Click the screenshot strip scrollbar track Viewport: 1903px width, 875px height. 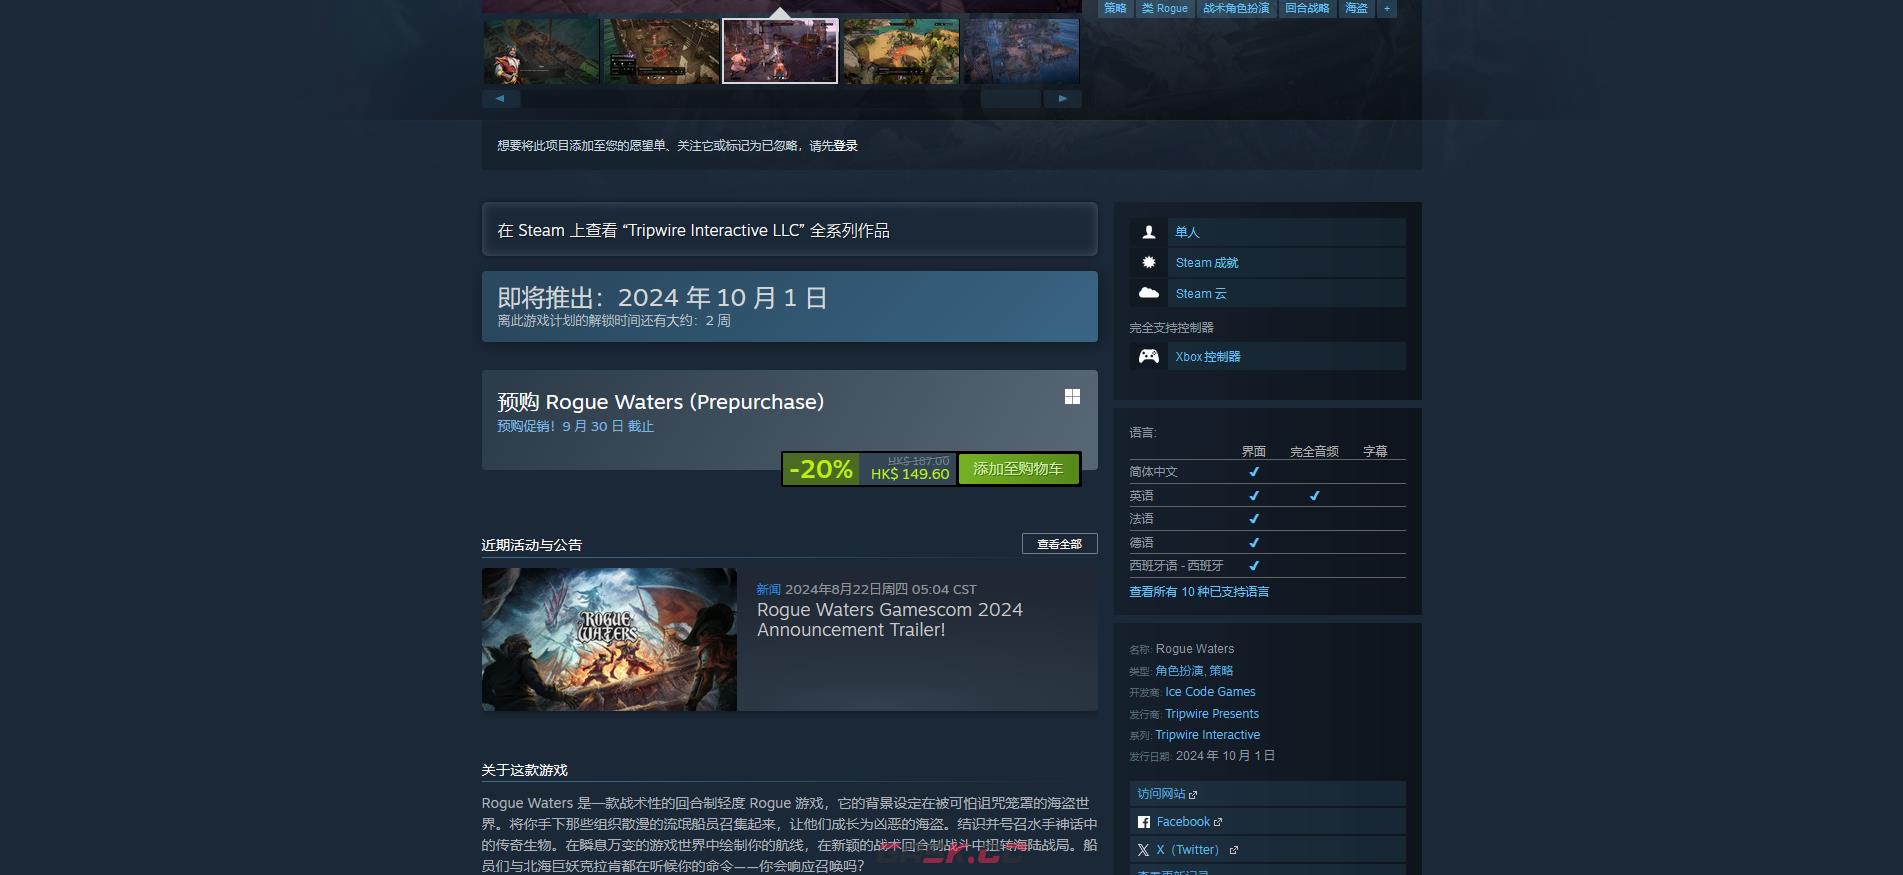coord(781,99)
